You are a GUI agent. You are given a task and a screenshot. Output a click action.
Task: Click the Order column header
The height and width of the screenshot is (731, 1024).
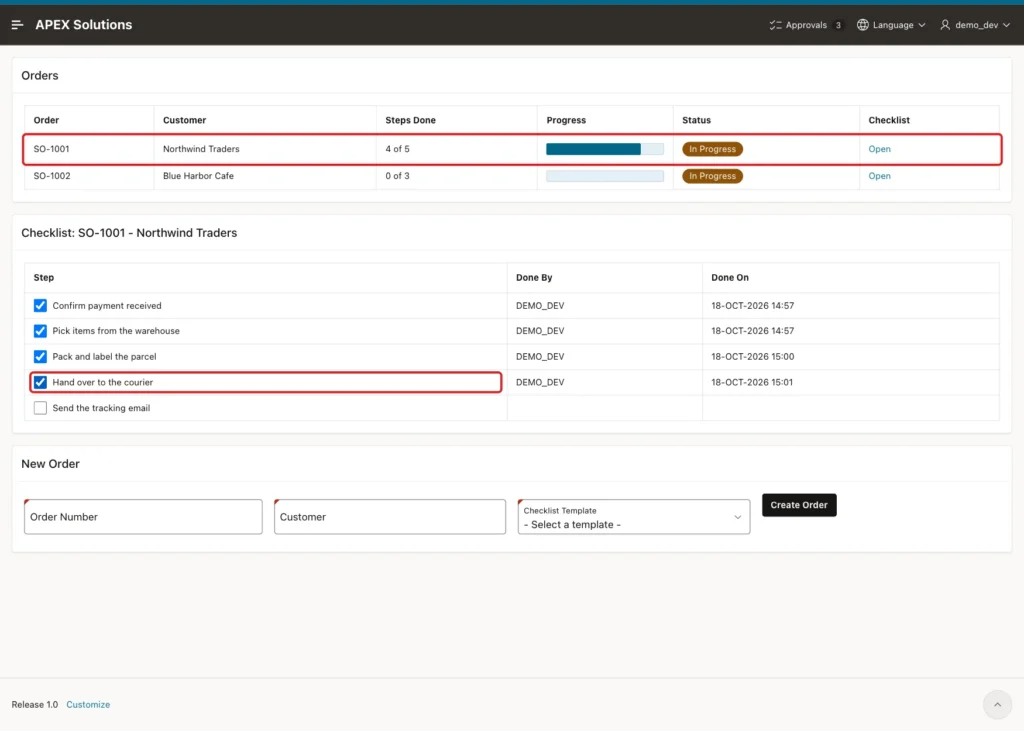coord(46,120)
